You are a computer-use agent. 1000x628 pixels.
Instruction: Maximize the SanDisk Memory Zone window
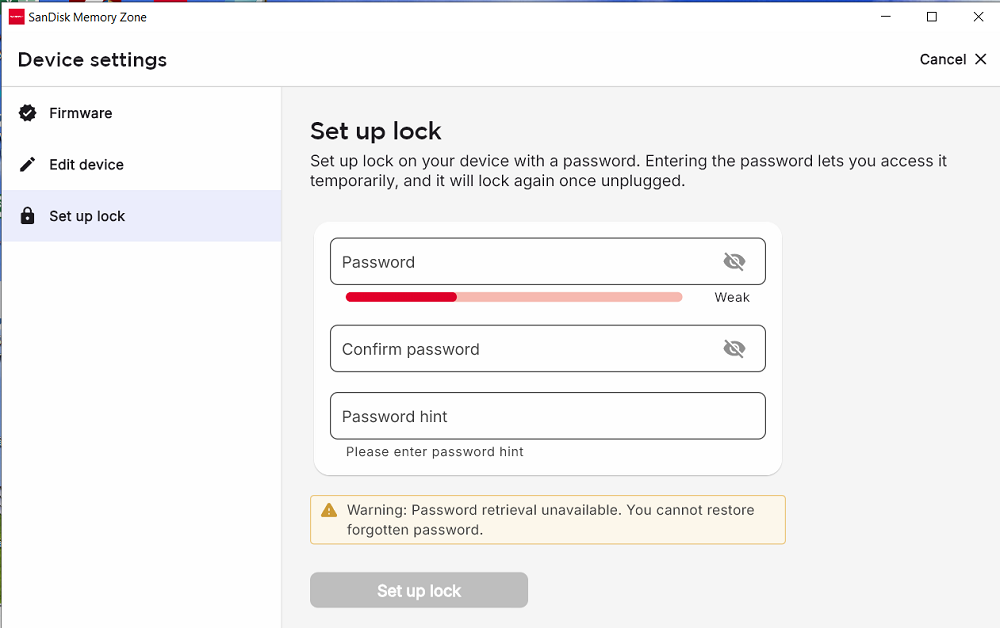click(x=932, y=17)
